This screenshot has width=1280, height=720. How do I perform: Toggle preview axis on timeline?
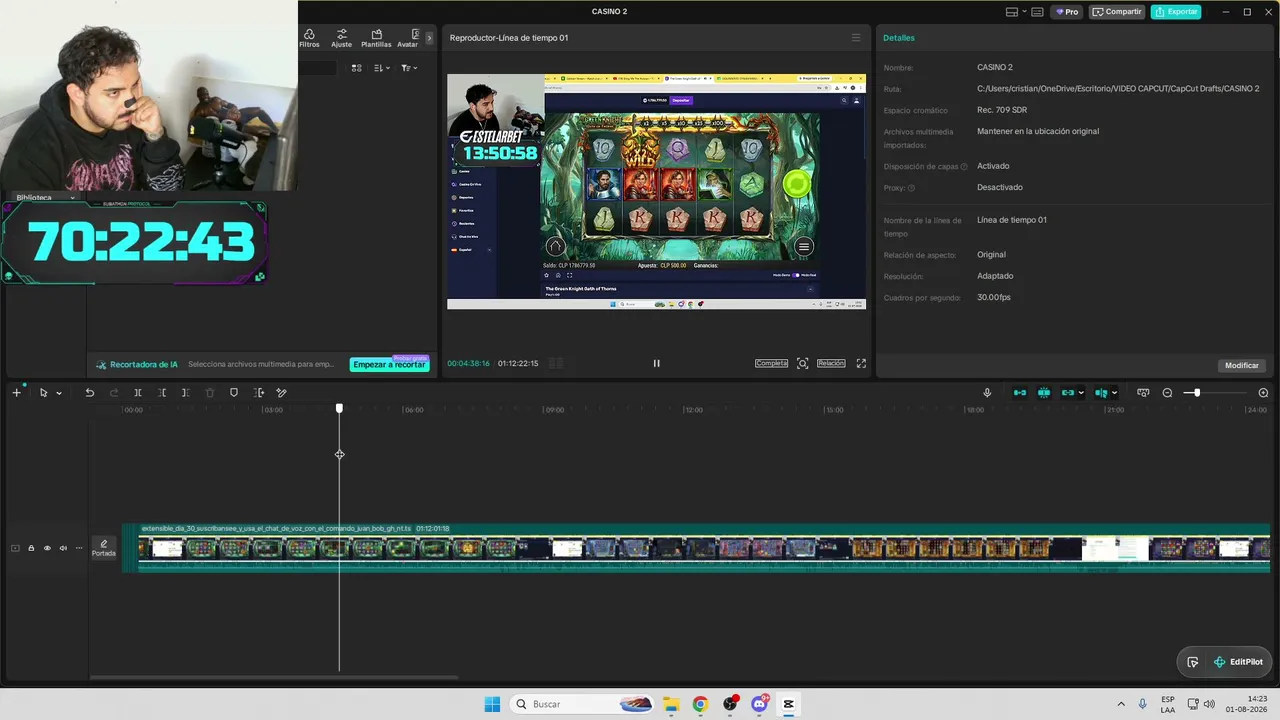pos(1101,393)
